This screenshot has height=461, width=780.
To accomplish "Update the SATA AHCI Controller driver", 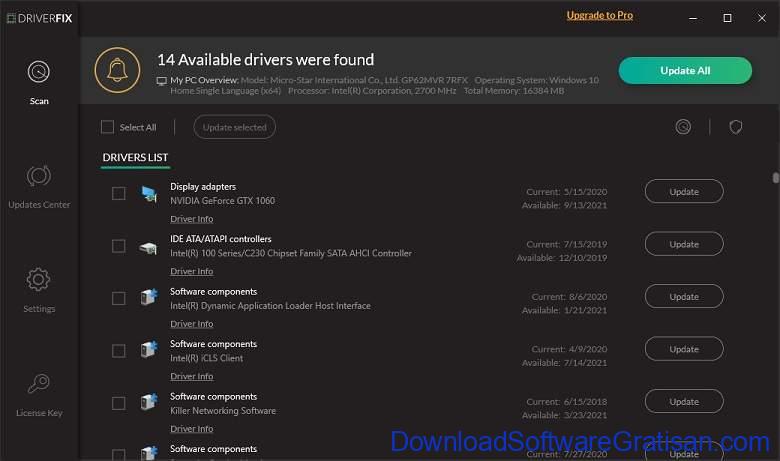I will click(x=684, y=244).
